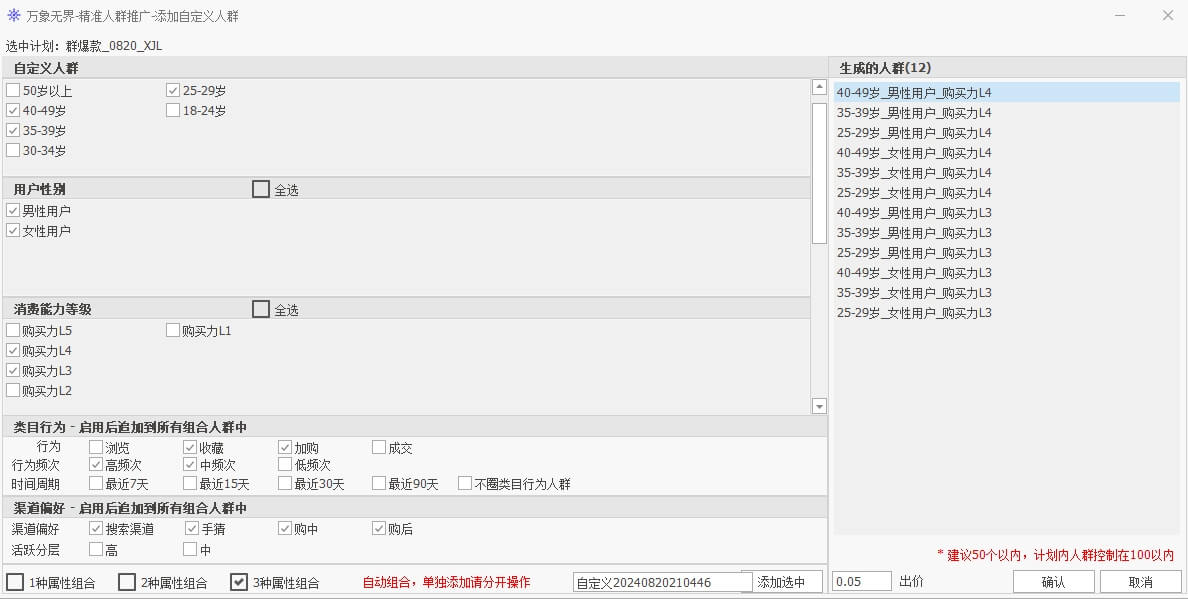Toggle 全选 for 消费能力等级 section

[x=261, y=310]
